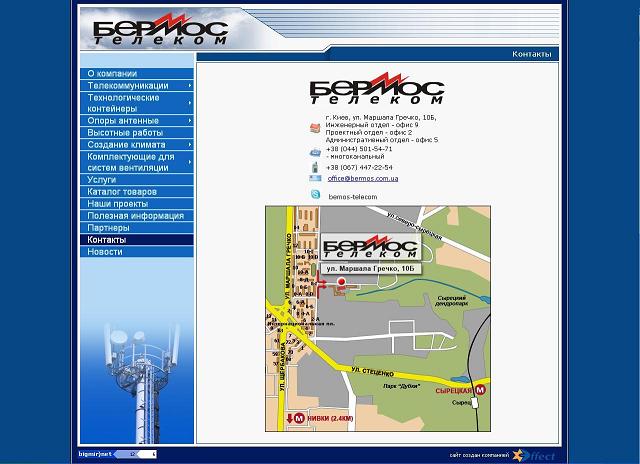640x464 pixels.
Task: Click the Контакты page header title
Action: point(531,54)
